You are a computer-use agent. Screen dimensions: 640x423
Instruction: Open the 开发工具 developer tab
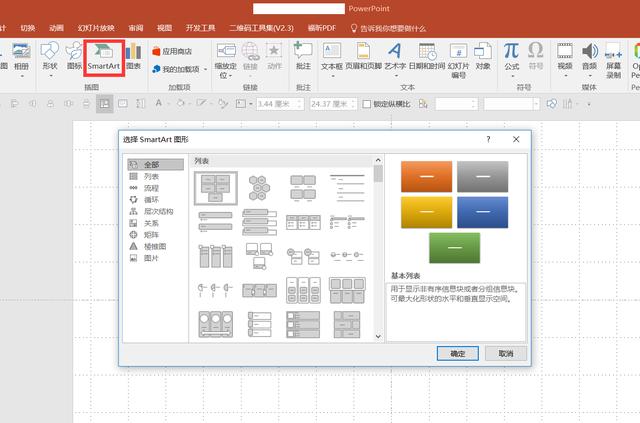click(200, 28)
